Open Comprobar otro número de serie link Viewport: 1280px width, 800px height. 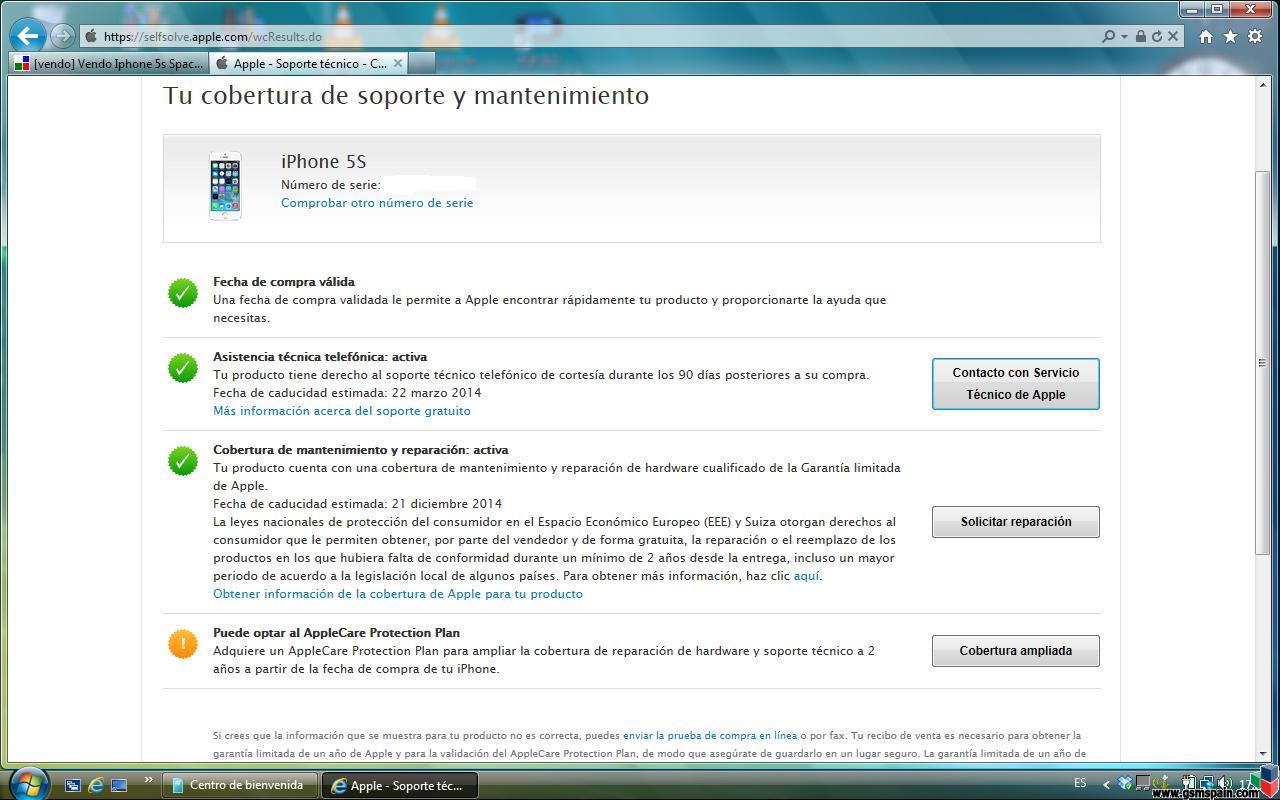pyautogui.click(x=377, y=203)
